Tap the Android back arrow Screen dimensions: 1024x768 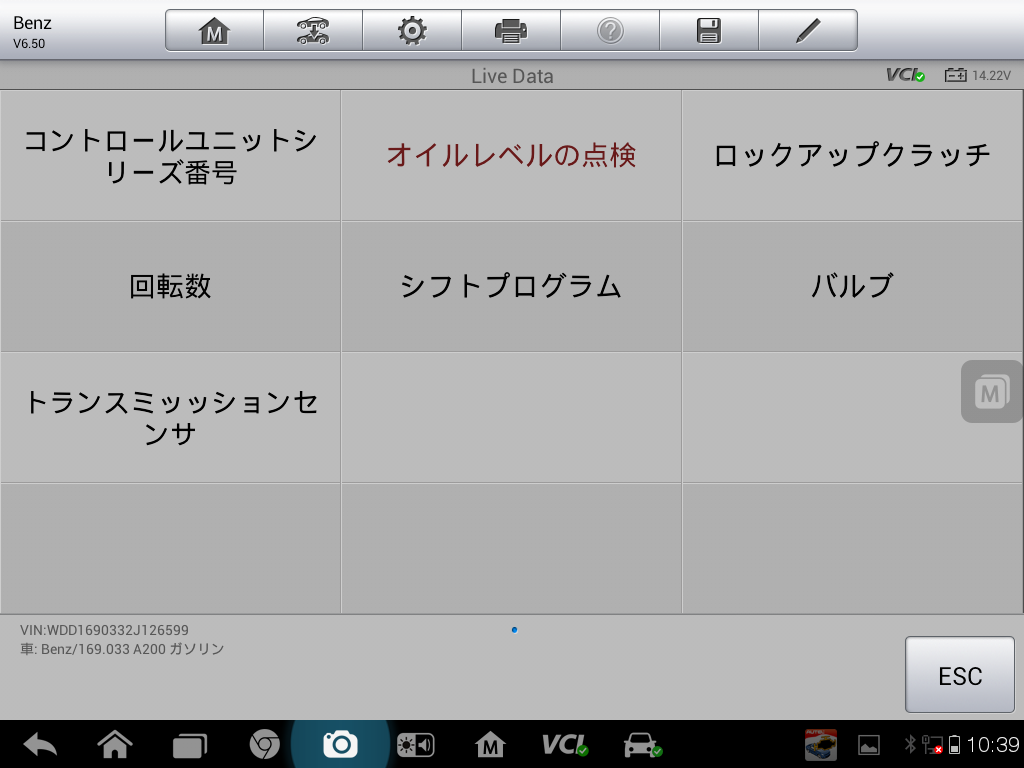pyautogui.click(x=40, y=744)
